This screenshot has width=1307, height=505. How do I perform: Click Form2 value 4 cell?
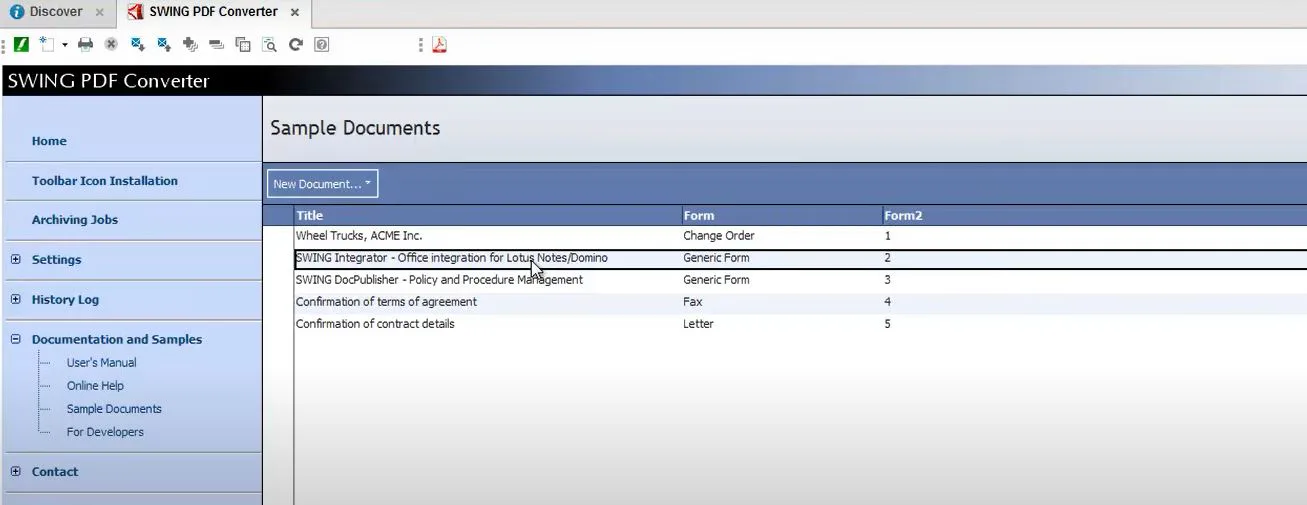click(887, 302)
